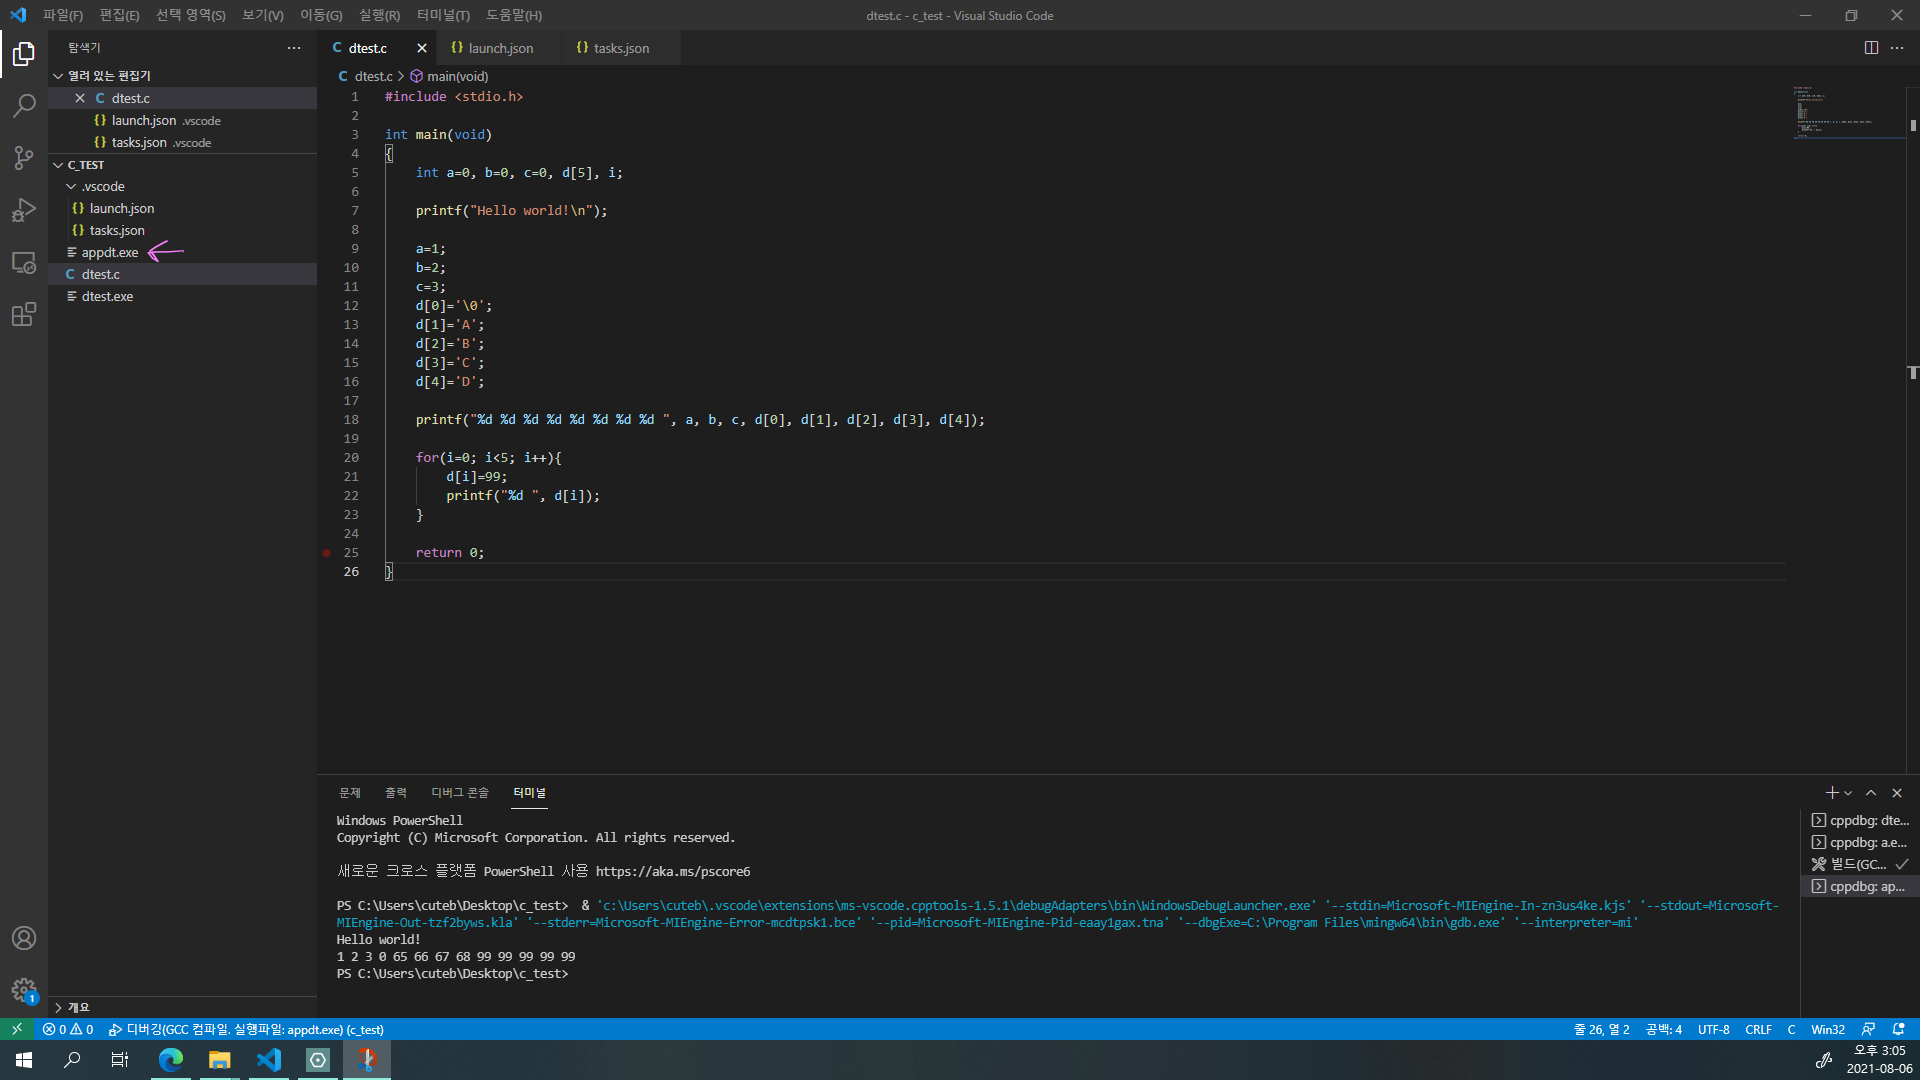Open the Manage gear icon
Screen dimensions: 1920x1080
coord(24,990)
